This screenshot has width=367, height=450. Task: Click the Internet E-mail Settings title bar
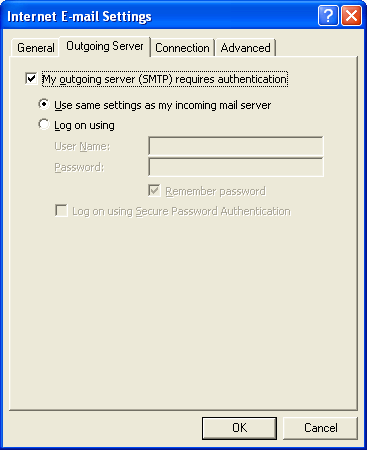point(160,16)
